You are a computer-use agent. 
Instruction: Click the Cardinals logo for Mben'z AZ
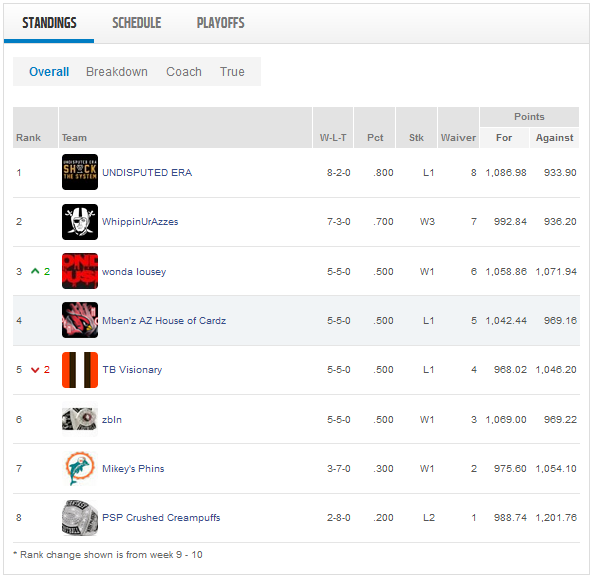coord(80,320)
